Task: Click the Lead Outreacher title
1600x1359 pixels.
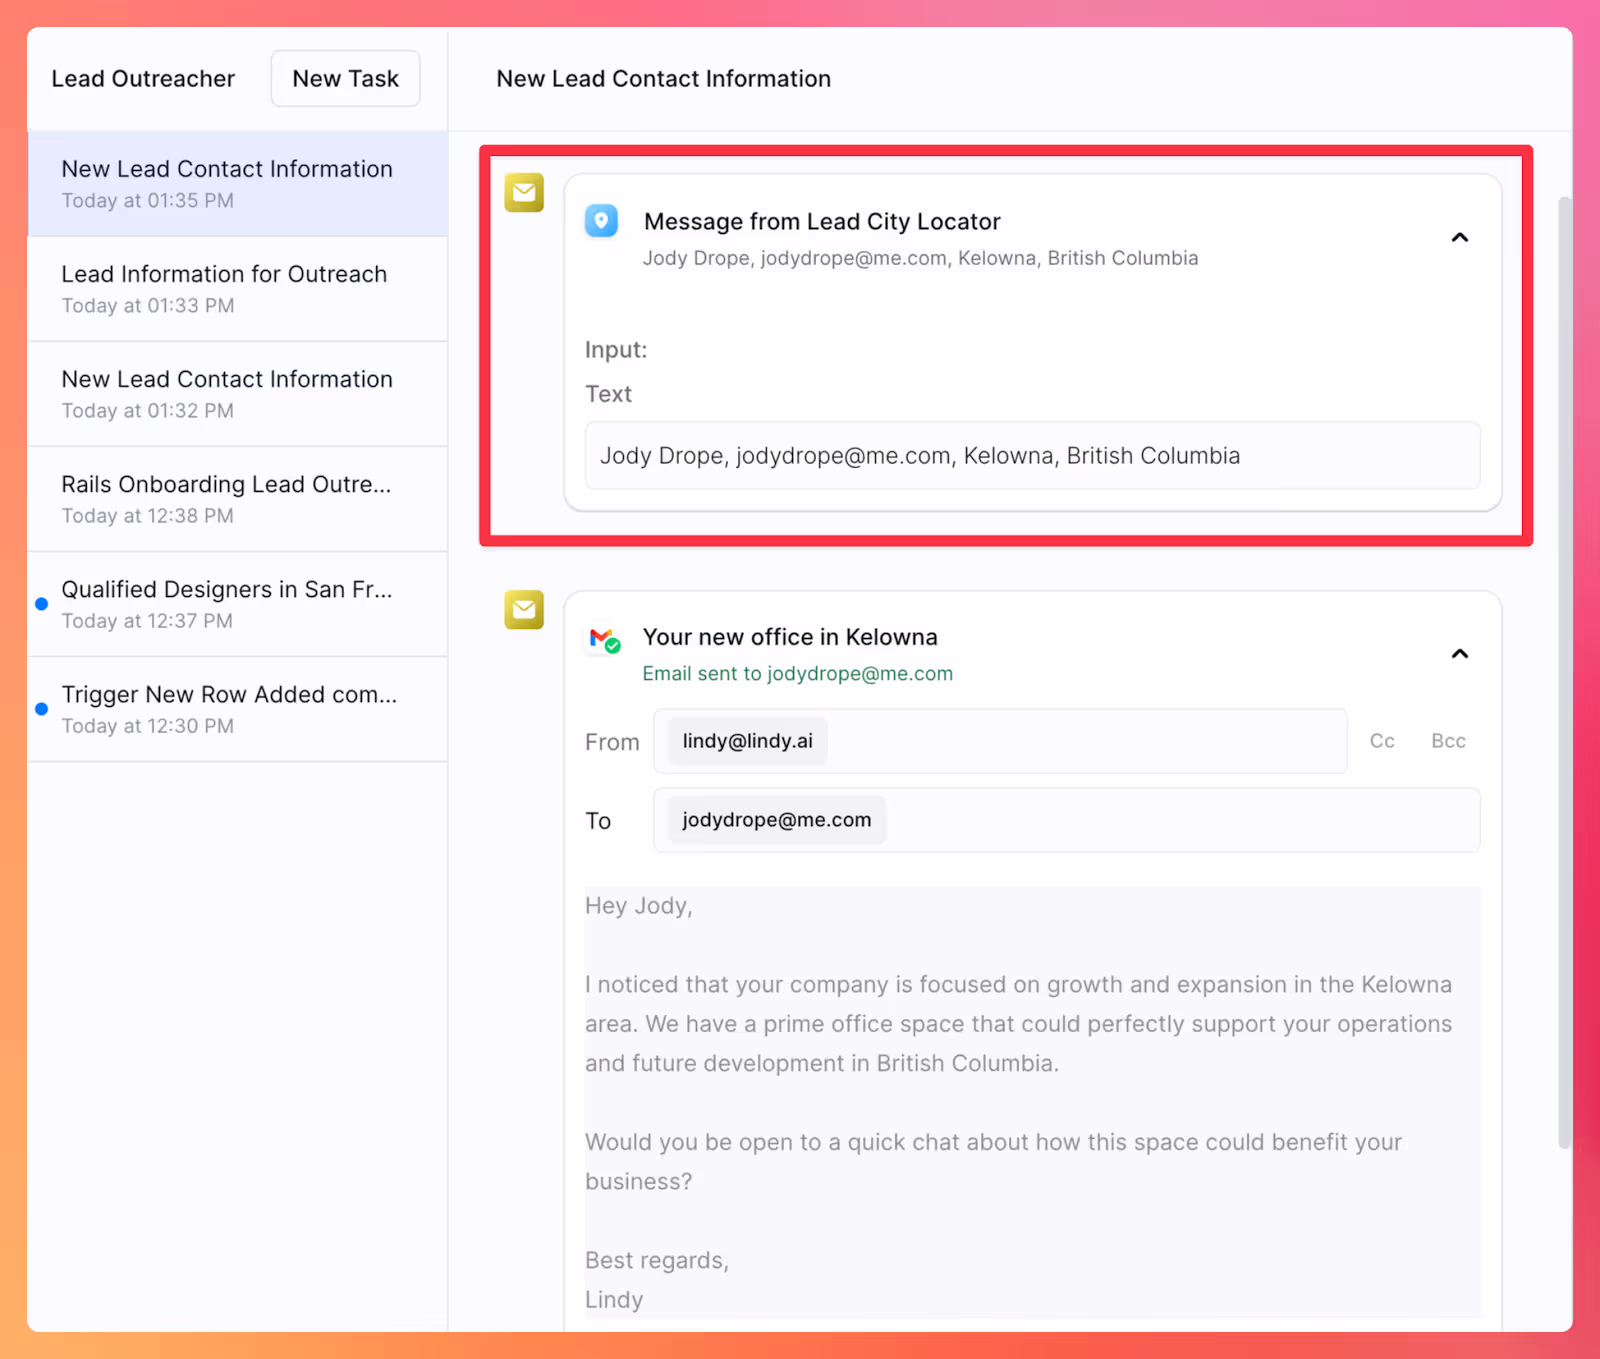Action: point(143,78)
